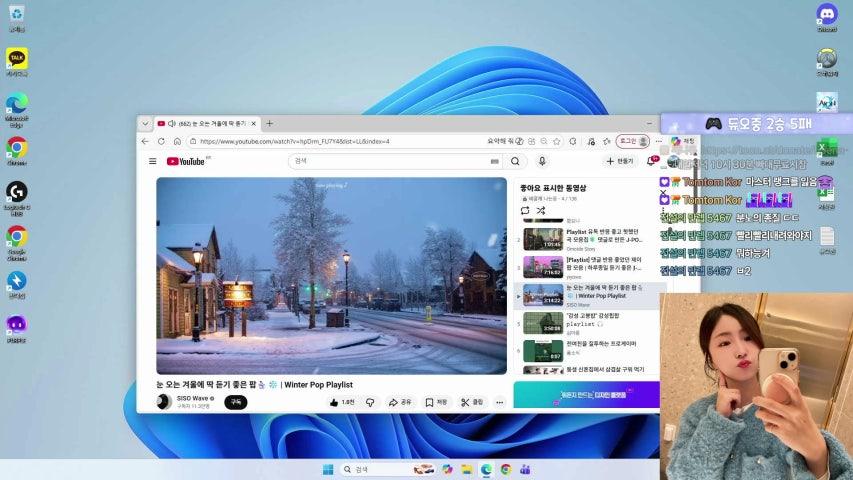This screenshot has height=480, width=853.
Task: Click the 구독 subscribe button
Action: [235, 402]
